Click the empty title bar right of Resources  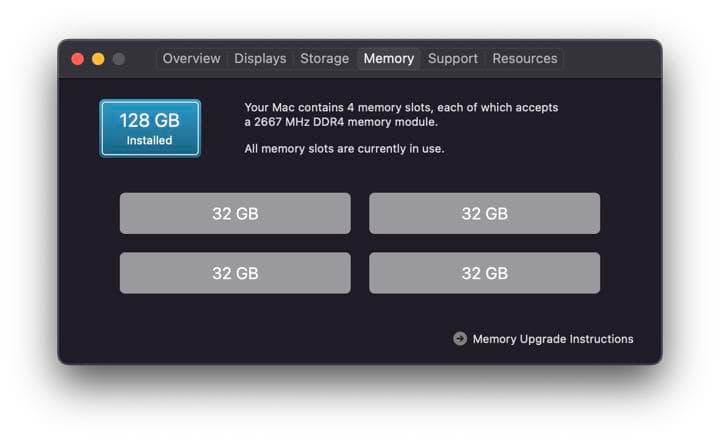tap(610, 59)
